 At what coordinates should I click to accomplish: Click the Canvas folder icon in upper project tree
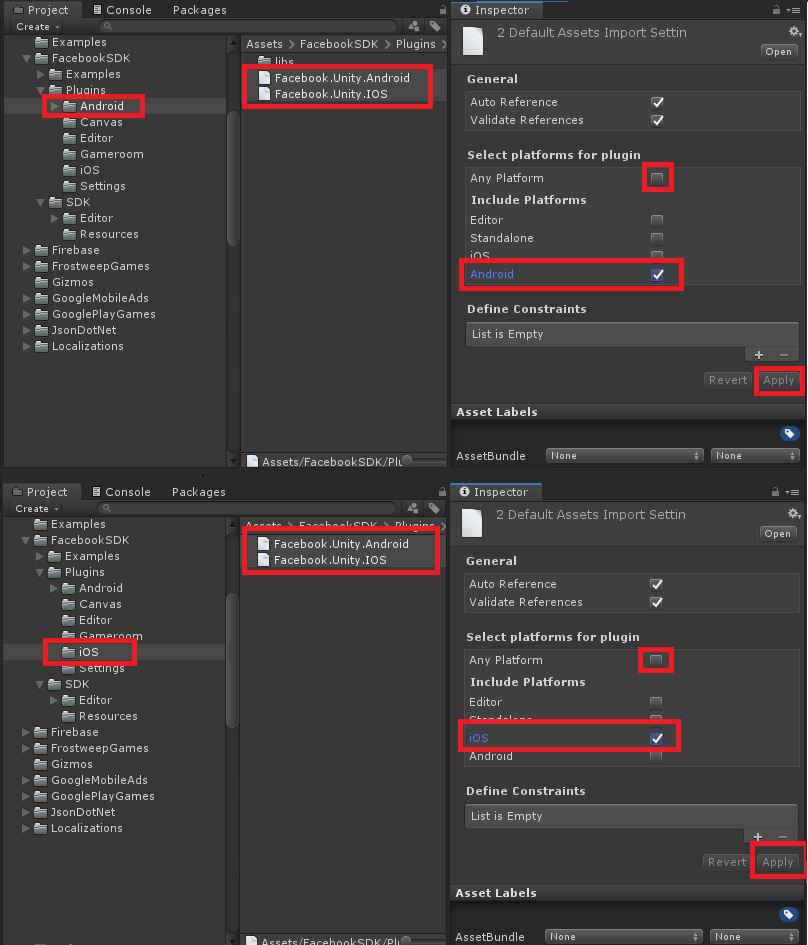pyautogui.click(x=70, y=122)
